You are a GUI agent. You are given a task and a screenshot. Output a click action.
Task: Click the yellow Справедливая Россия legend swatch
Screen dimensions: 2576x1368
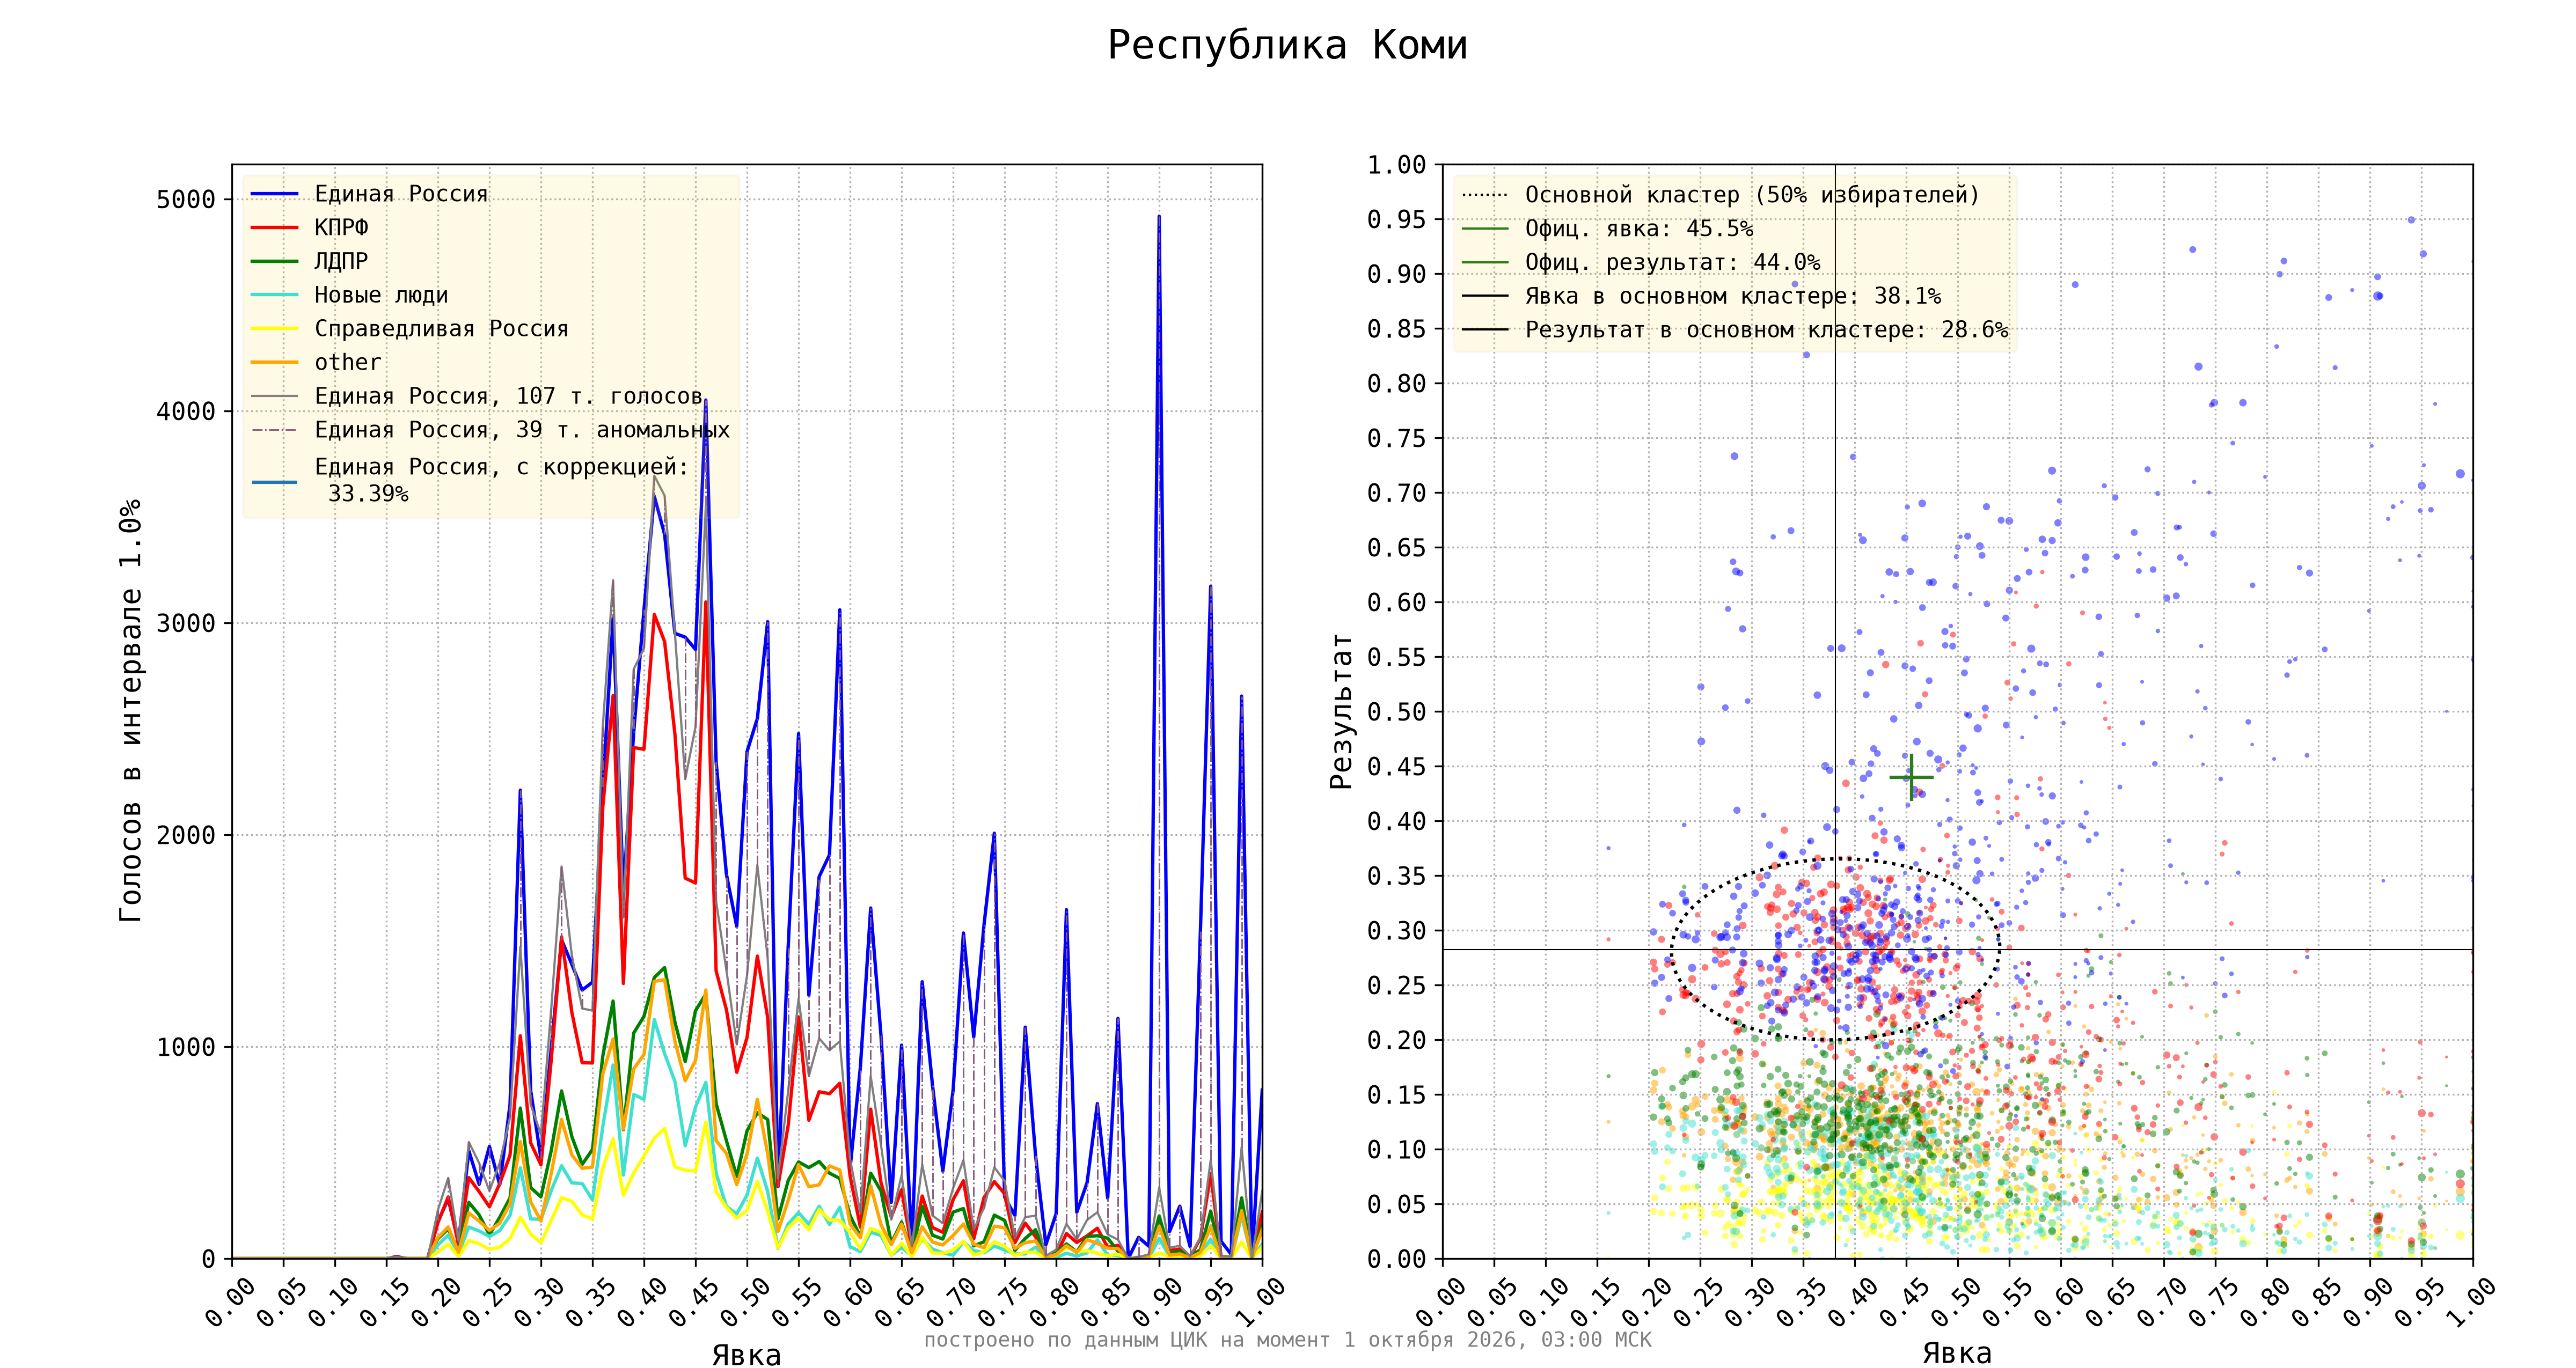274,329
